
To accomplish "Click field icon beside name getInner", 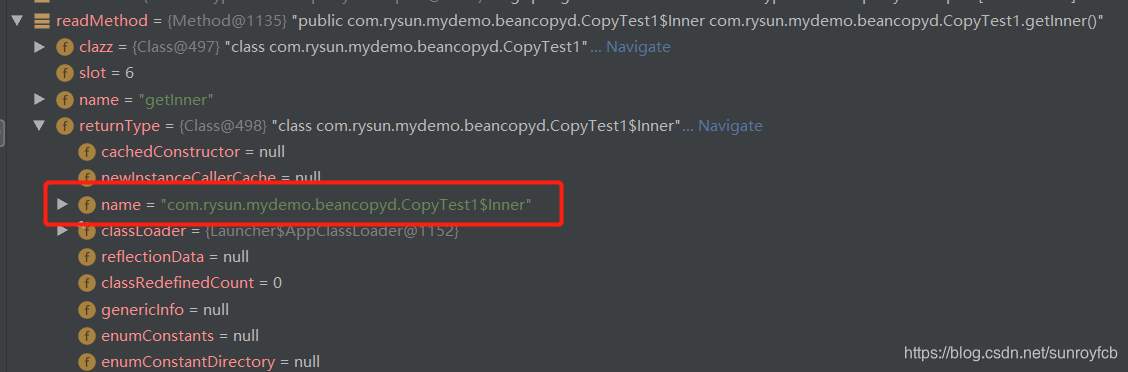I will (65, 99).
